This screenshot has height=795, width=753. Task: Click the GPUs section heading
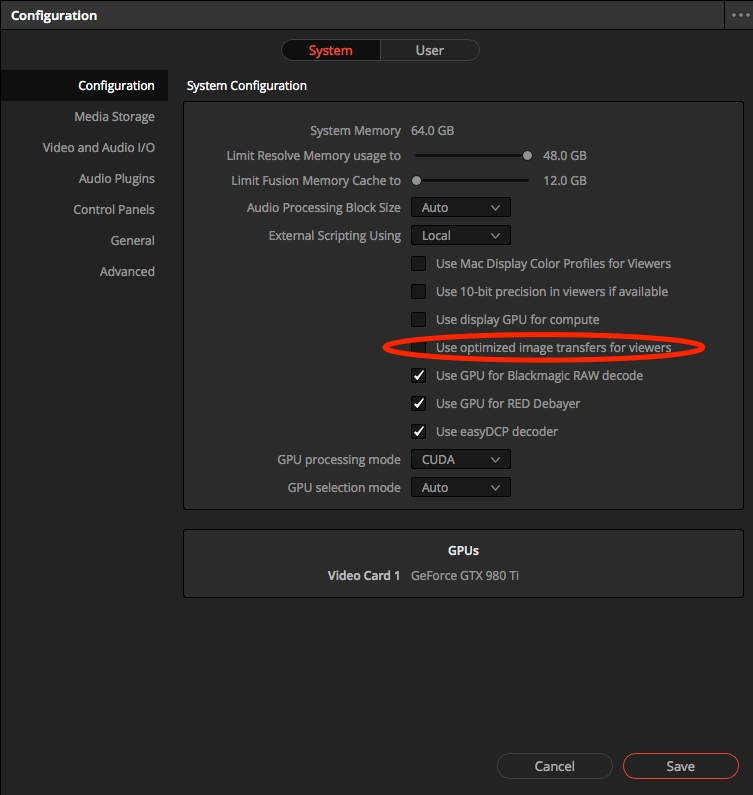coord(463,551)
